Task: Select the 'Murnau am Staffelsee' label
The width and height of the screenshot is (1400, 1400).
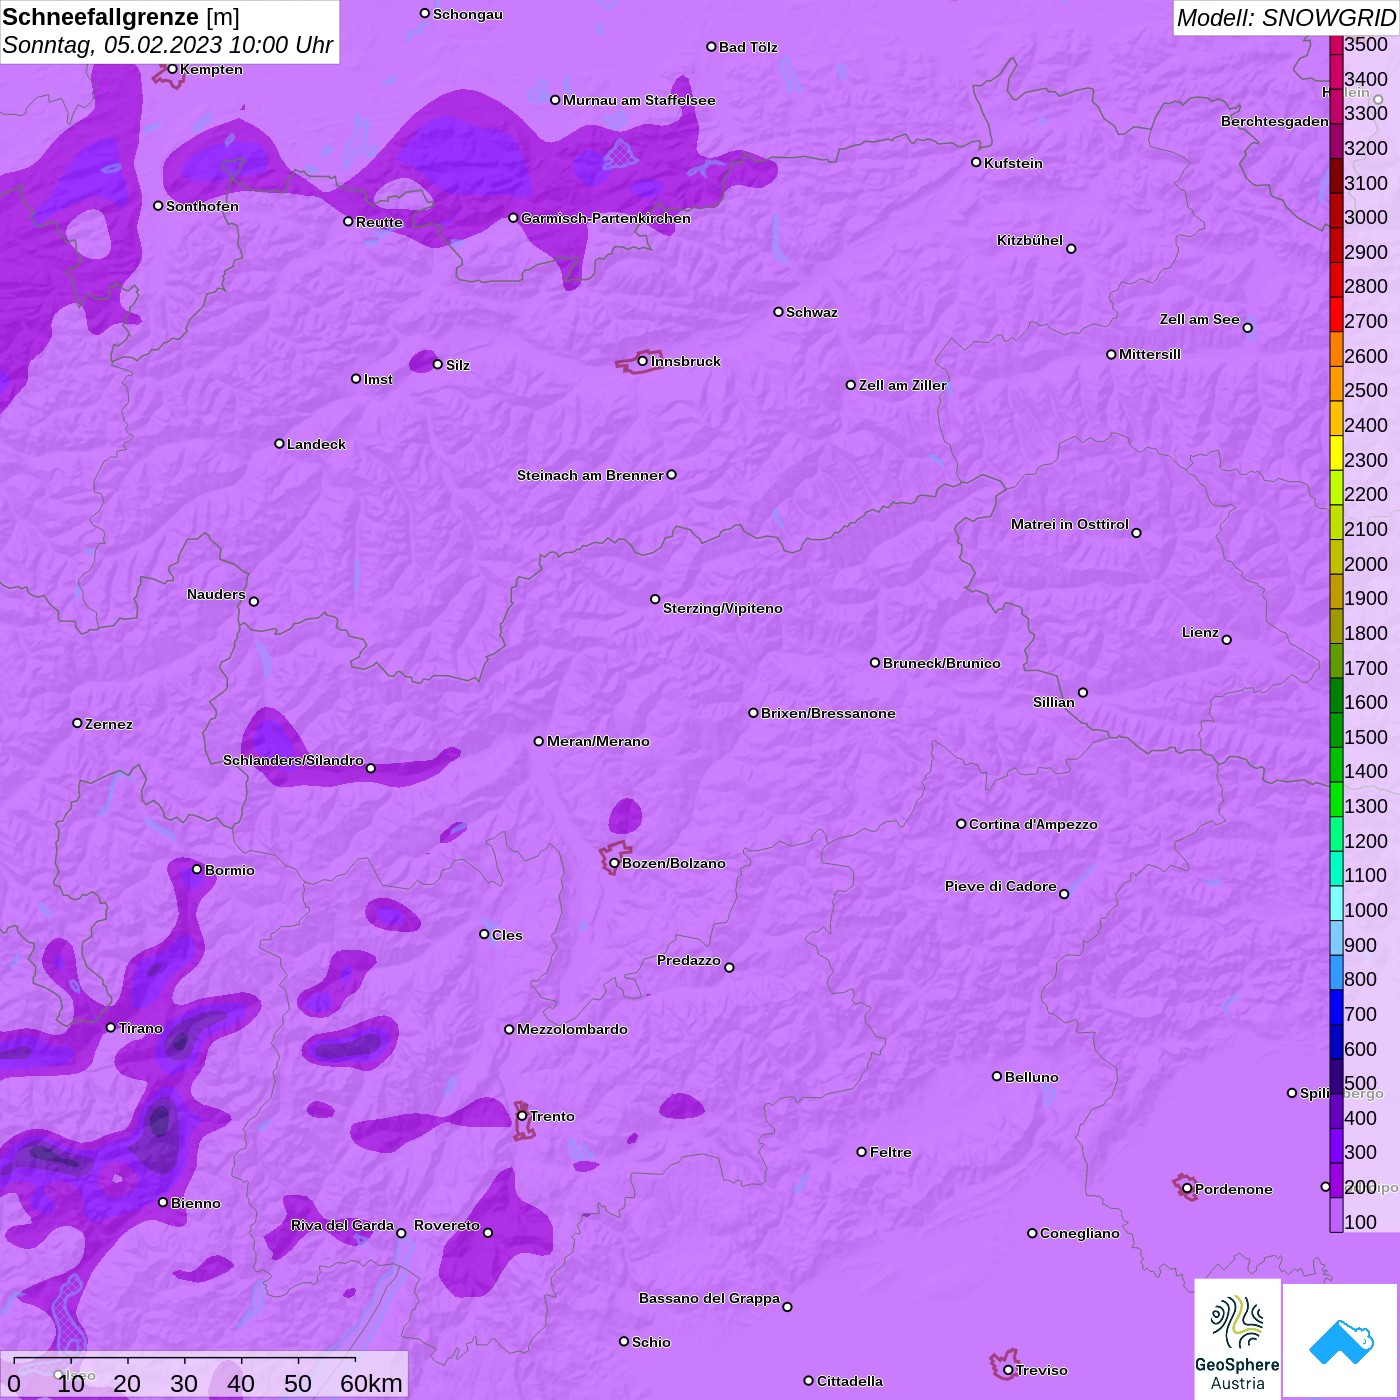Action: point(639,100)
